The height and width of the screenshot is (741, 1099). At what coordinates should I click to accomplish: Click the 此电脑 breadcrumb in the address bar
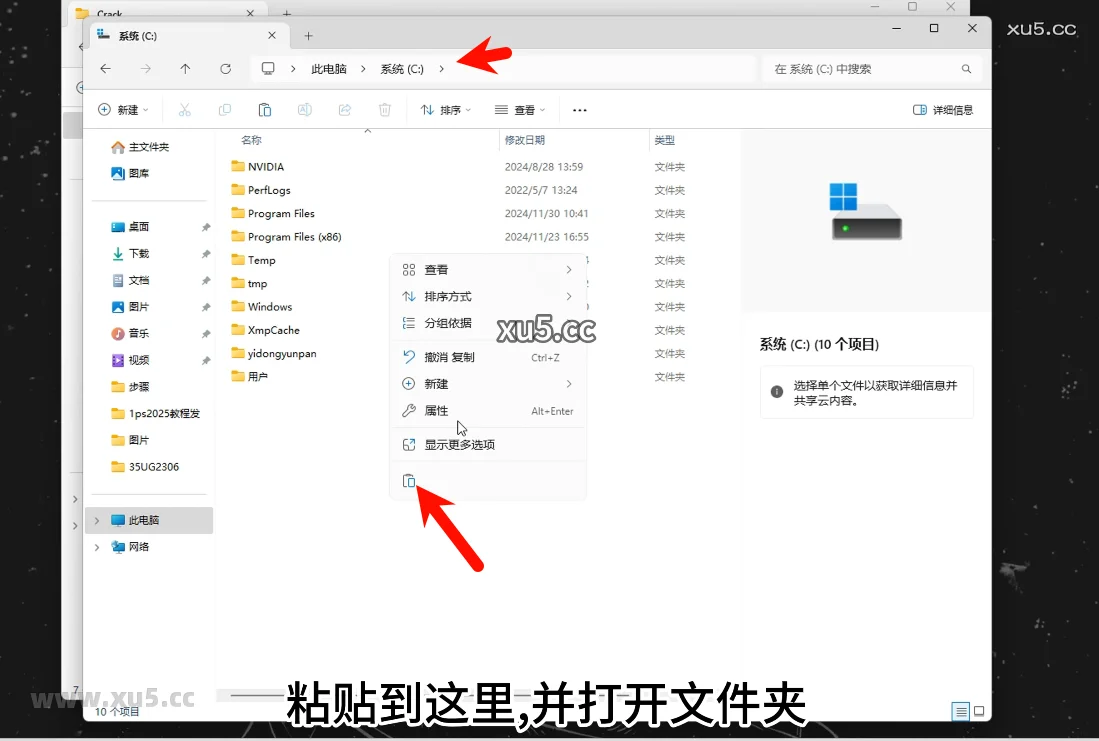pyautogui.click(x=329, y=69)
